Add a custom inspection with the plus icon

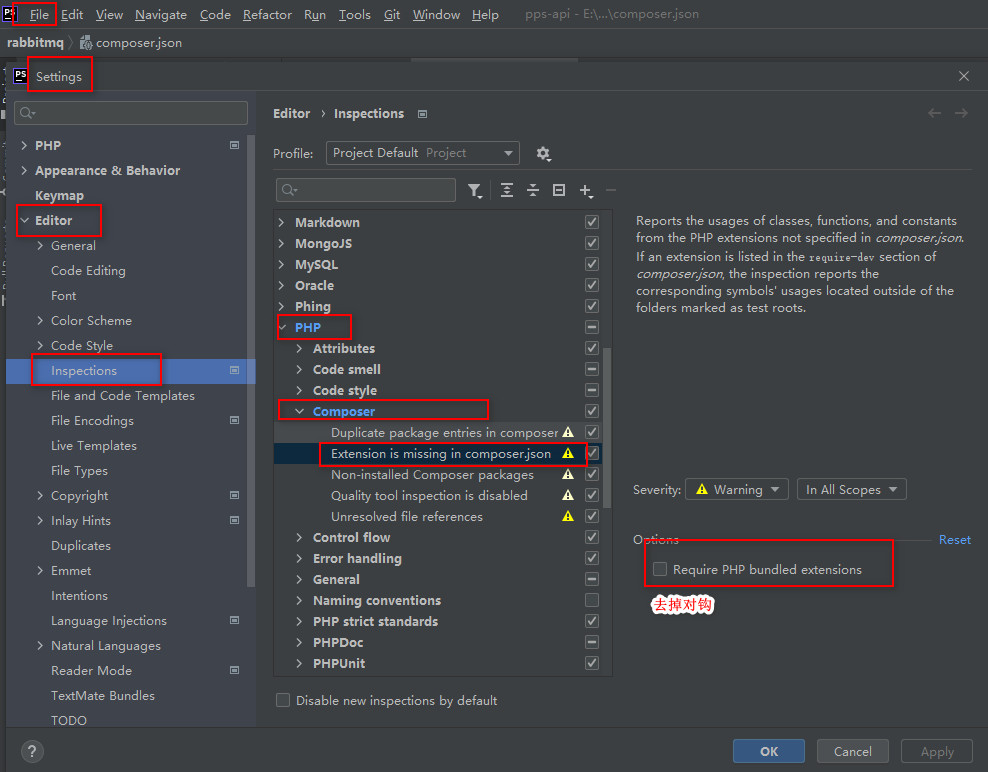584,189
